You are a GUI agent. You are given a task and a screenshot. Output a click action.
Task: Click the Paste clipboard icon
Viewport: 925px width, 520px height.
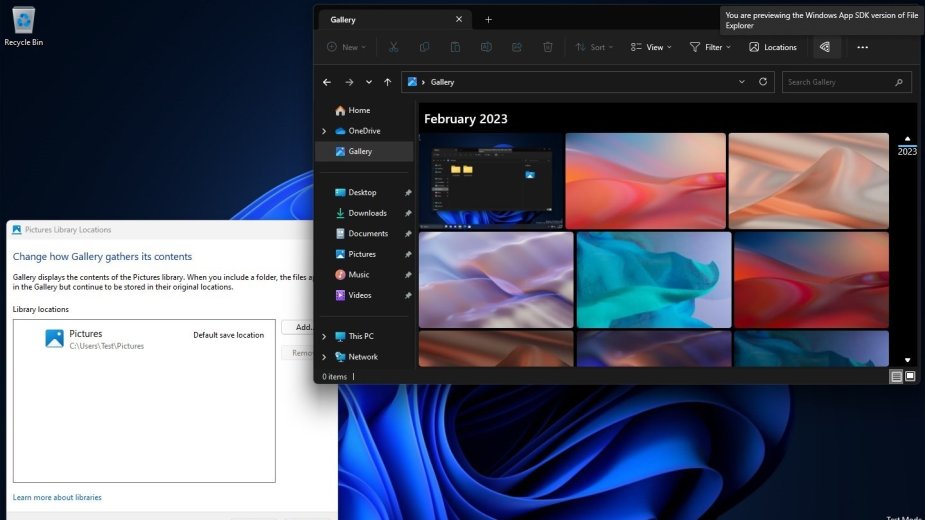(x=455, y=47)
